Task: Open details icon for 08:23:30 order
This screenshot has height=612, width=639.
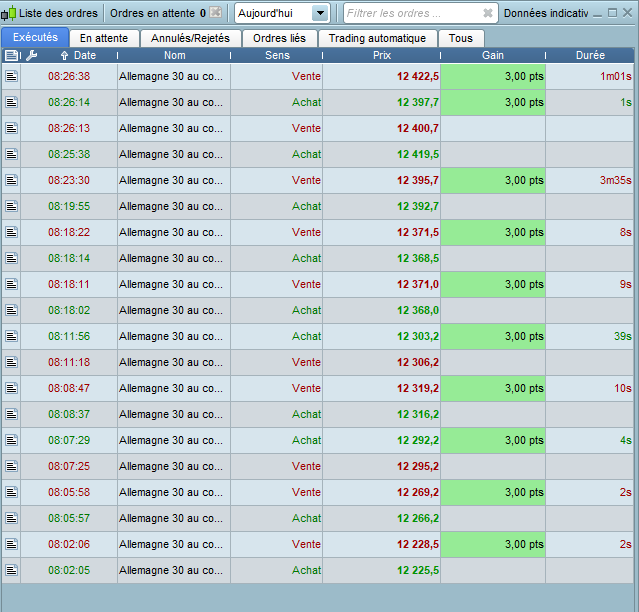Action: point(11,180)
